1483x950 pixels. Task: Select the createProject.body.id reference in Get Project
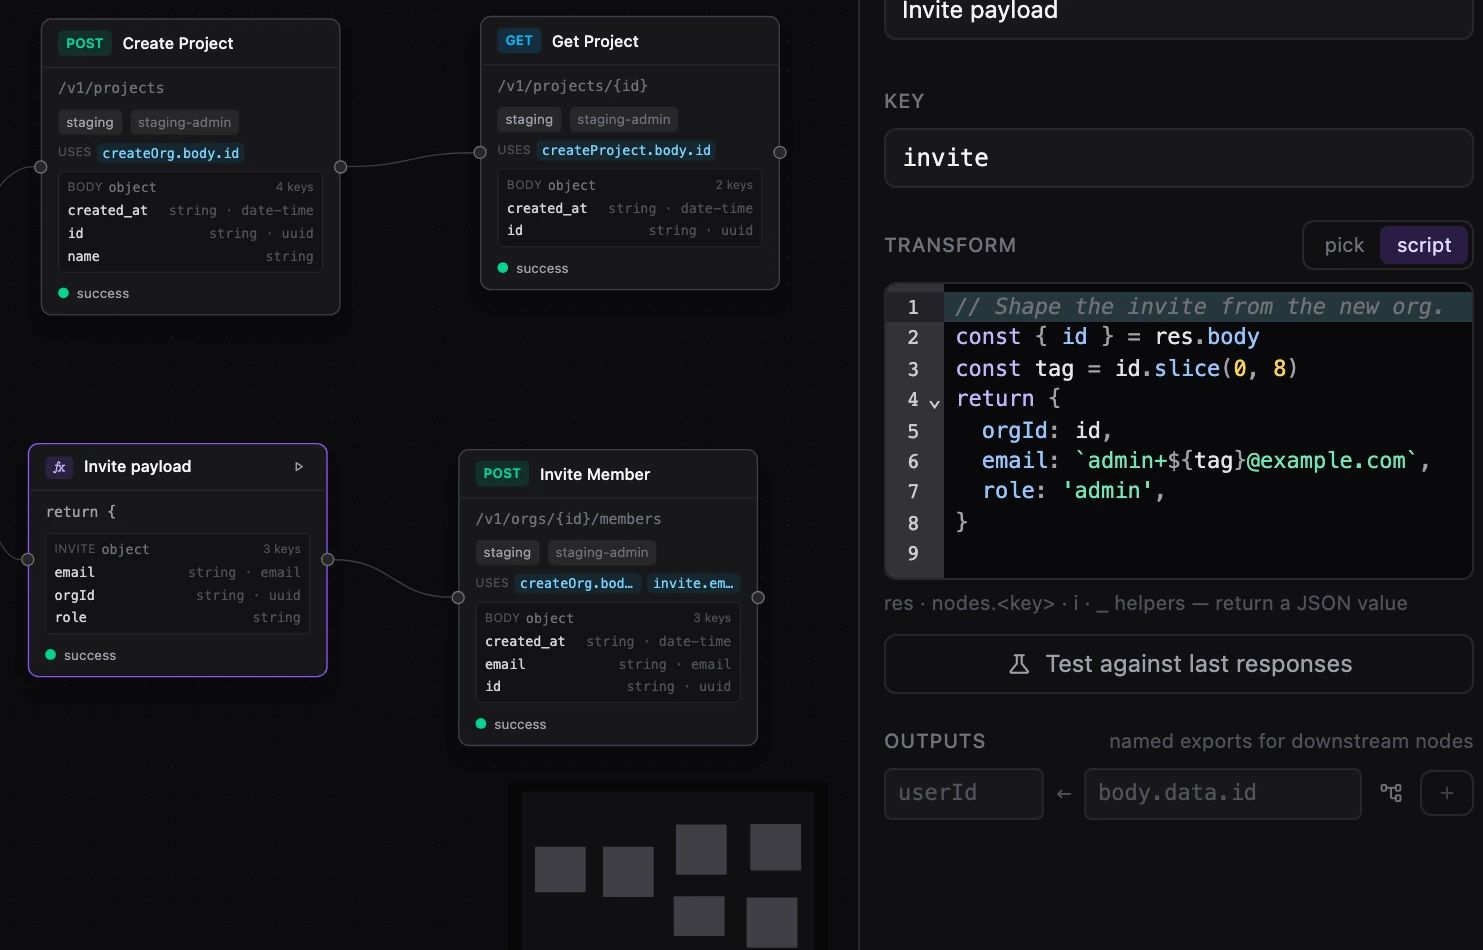[x=626, y=150]
